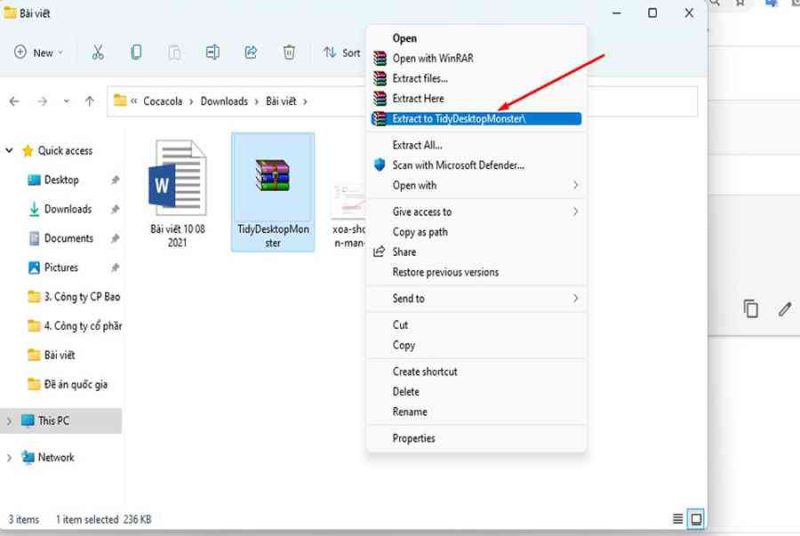The image size is (800, 536).
Task: Expand the This PC tree node
Action: tap(10, 421)
